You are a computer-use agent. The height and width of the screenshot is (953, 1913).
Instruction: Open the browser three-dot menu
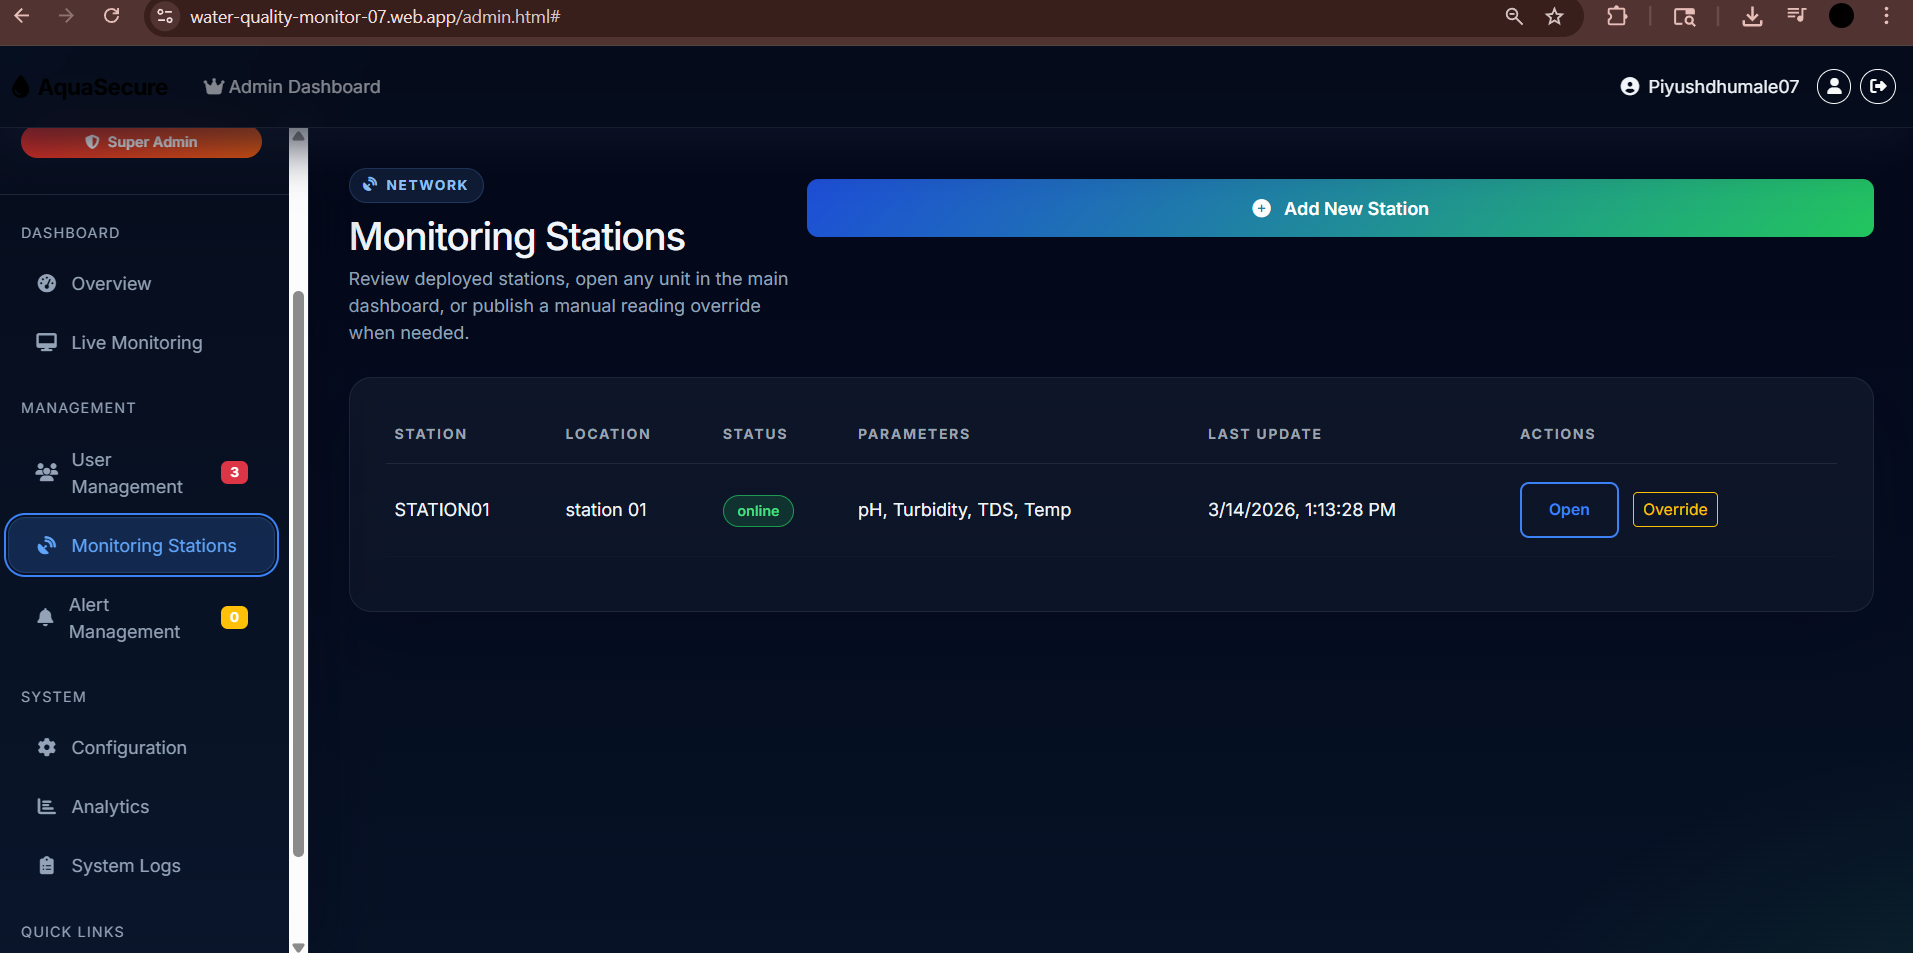(x=1886, y=16)
